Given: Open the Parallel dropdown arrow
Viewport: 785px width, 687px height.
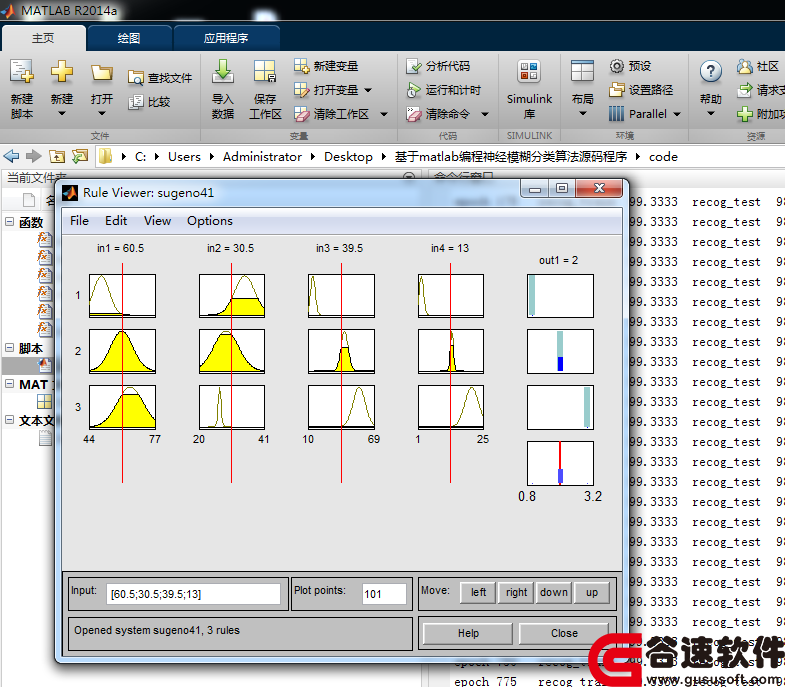Looking at the screenshot, I should coord(677,114).
